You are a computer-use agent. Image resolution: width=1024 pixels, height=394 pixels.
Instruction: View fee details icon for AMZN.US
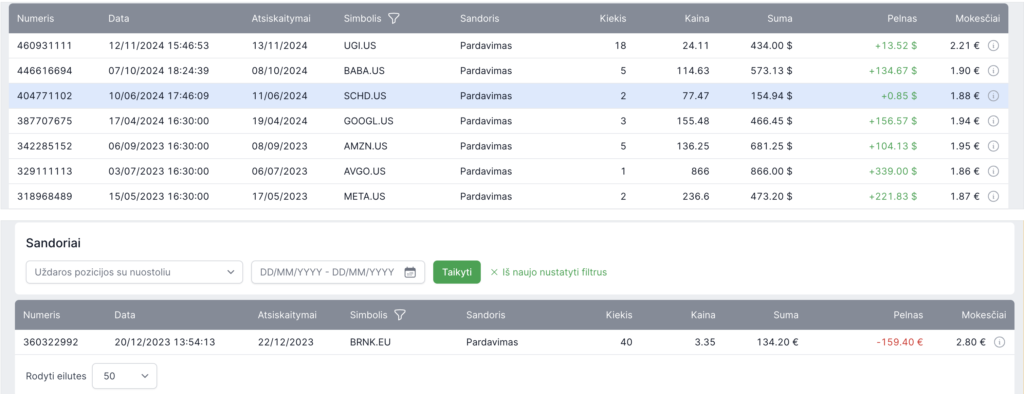coord(993,146)
